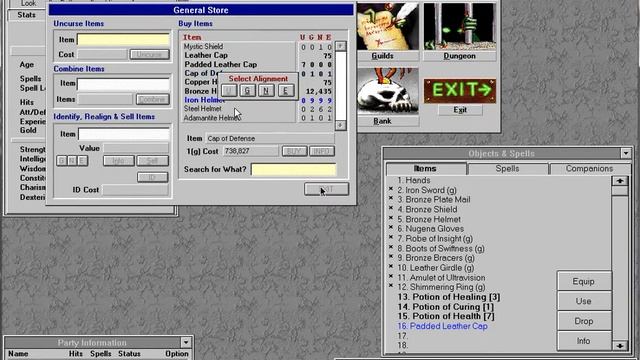
Task: Open the Party Information window dropdown
Action: (186, 342)
